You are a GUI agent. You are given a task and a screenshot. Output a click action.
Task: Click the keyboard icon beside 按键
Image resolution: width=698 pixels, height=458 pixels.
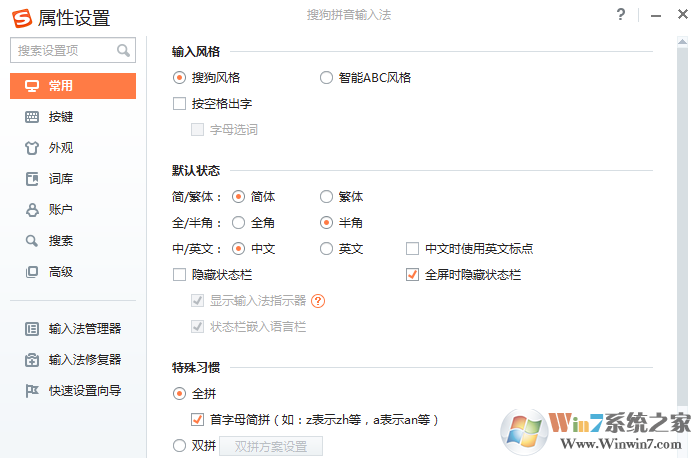(31, 117)
